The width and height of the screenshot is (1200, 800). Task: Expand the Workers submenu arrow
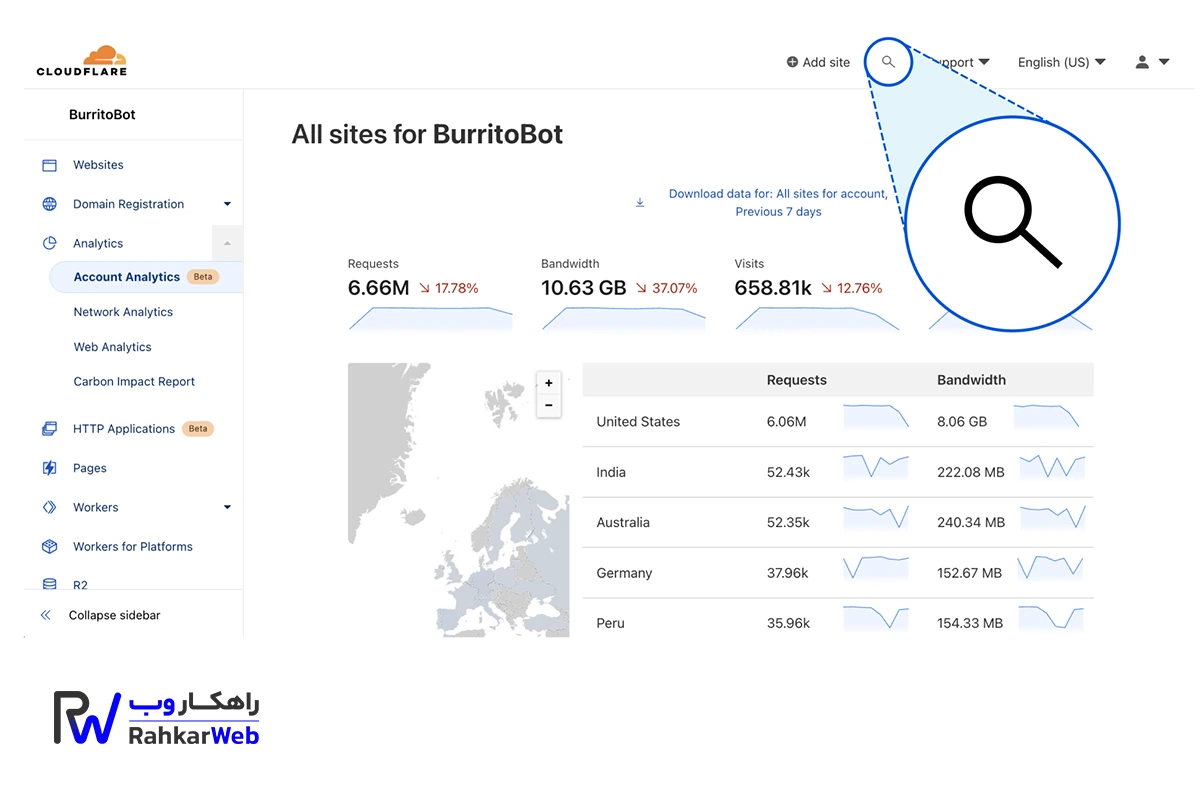coord(227,507)
